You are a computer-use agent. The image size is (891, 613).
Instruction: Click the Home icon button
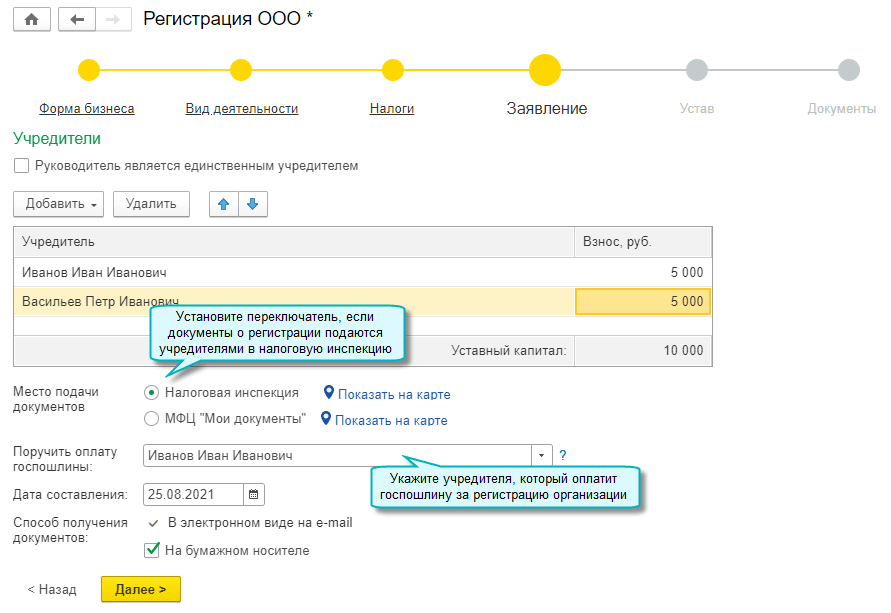[31, 20]
